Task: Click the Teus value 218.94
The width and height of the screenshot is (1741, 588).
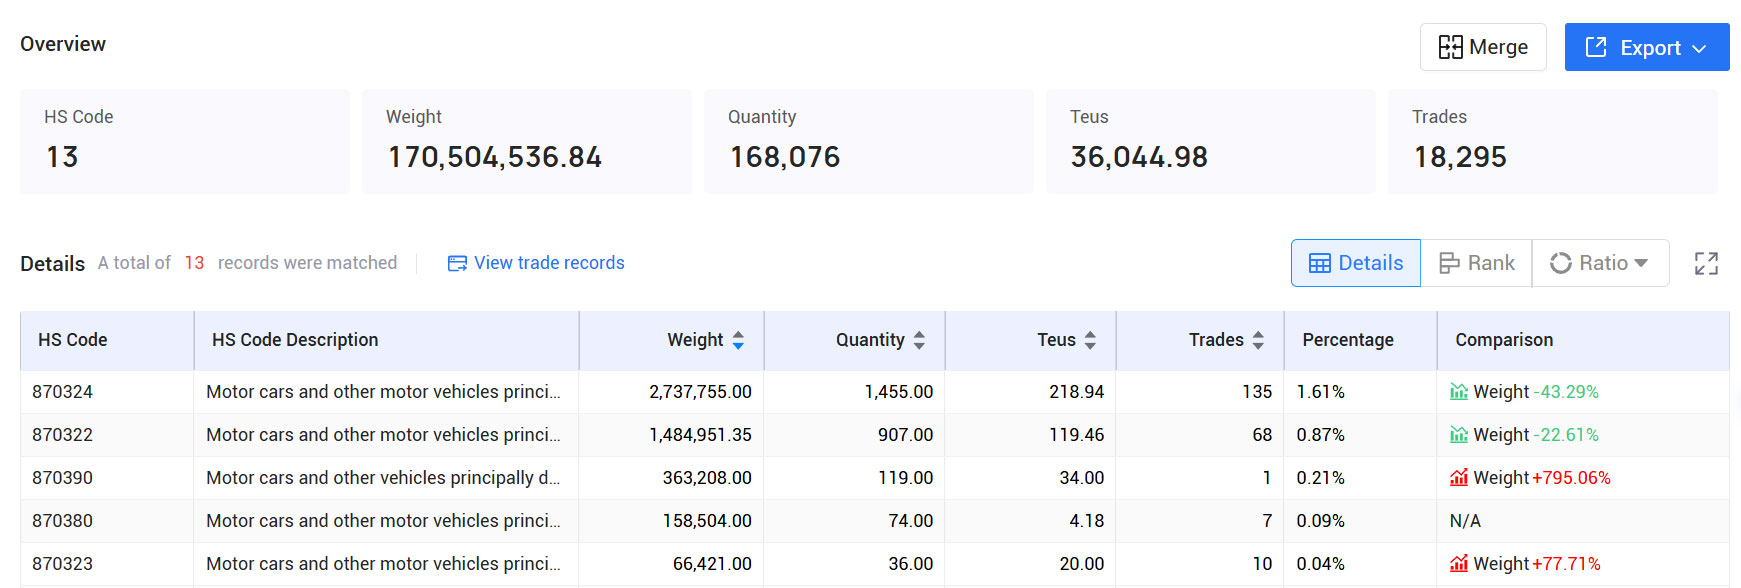Action: click(1076, 392)
